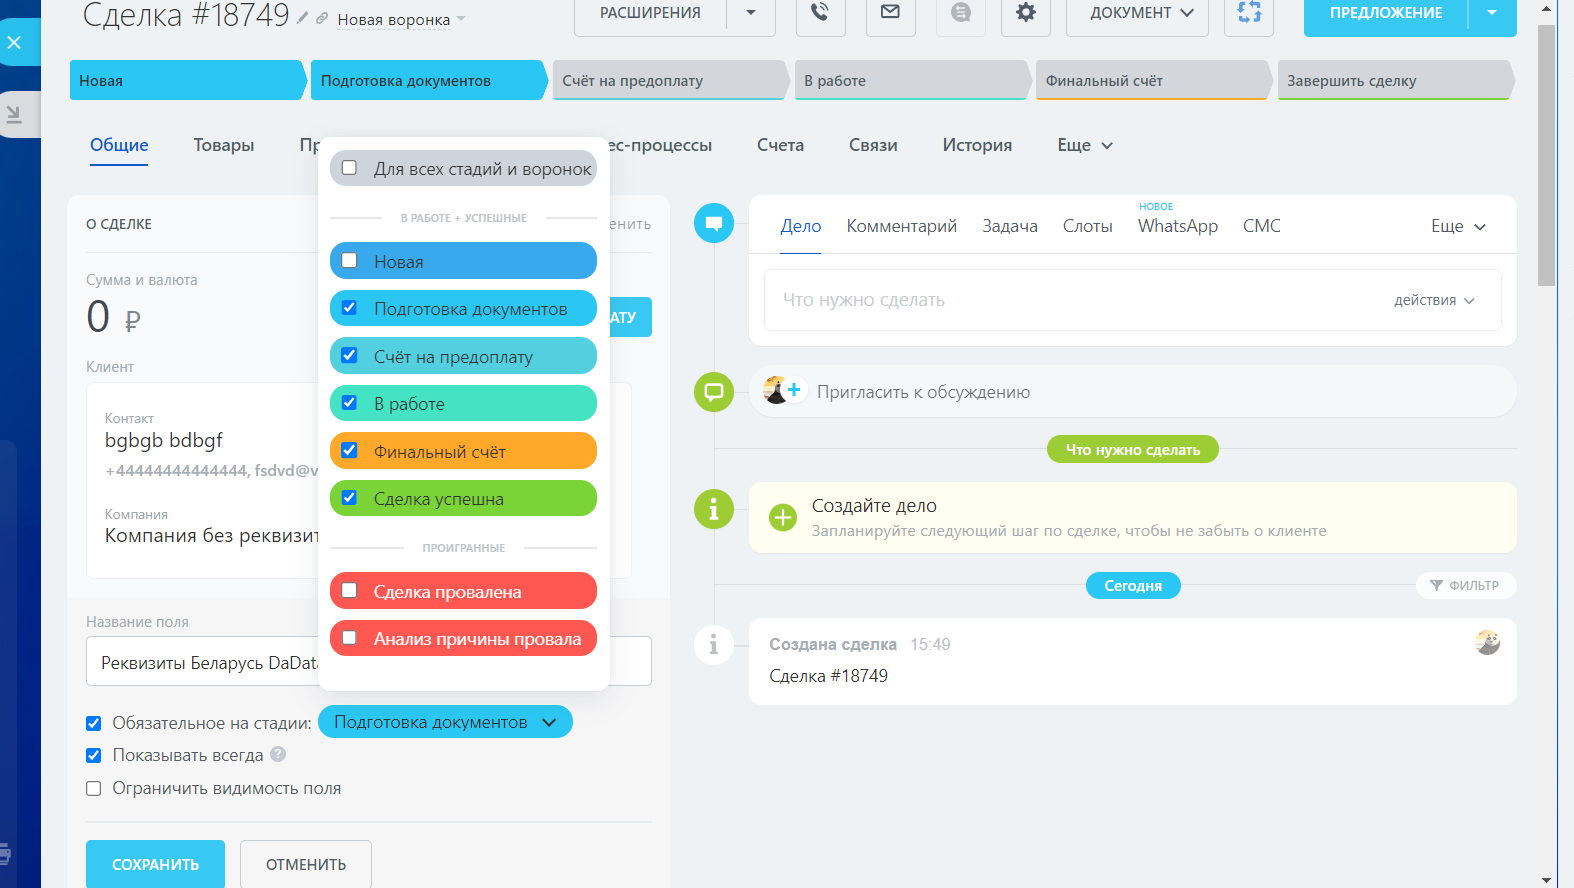Click the green comment timeline icon
1574x888 pixels.
click(x=714, y=391)
